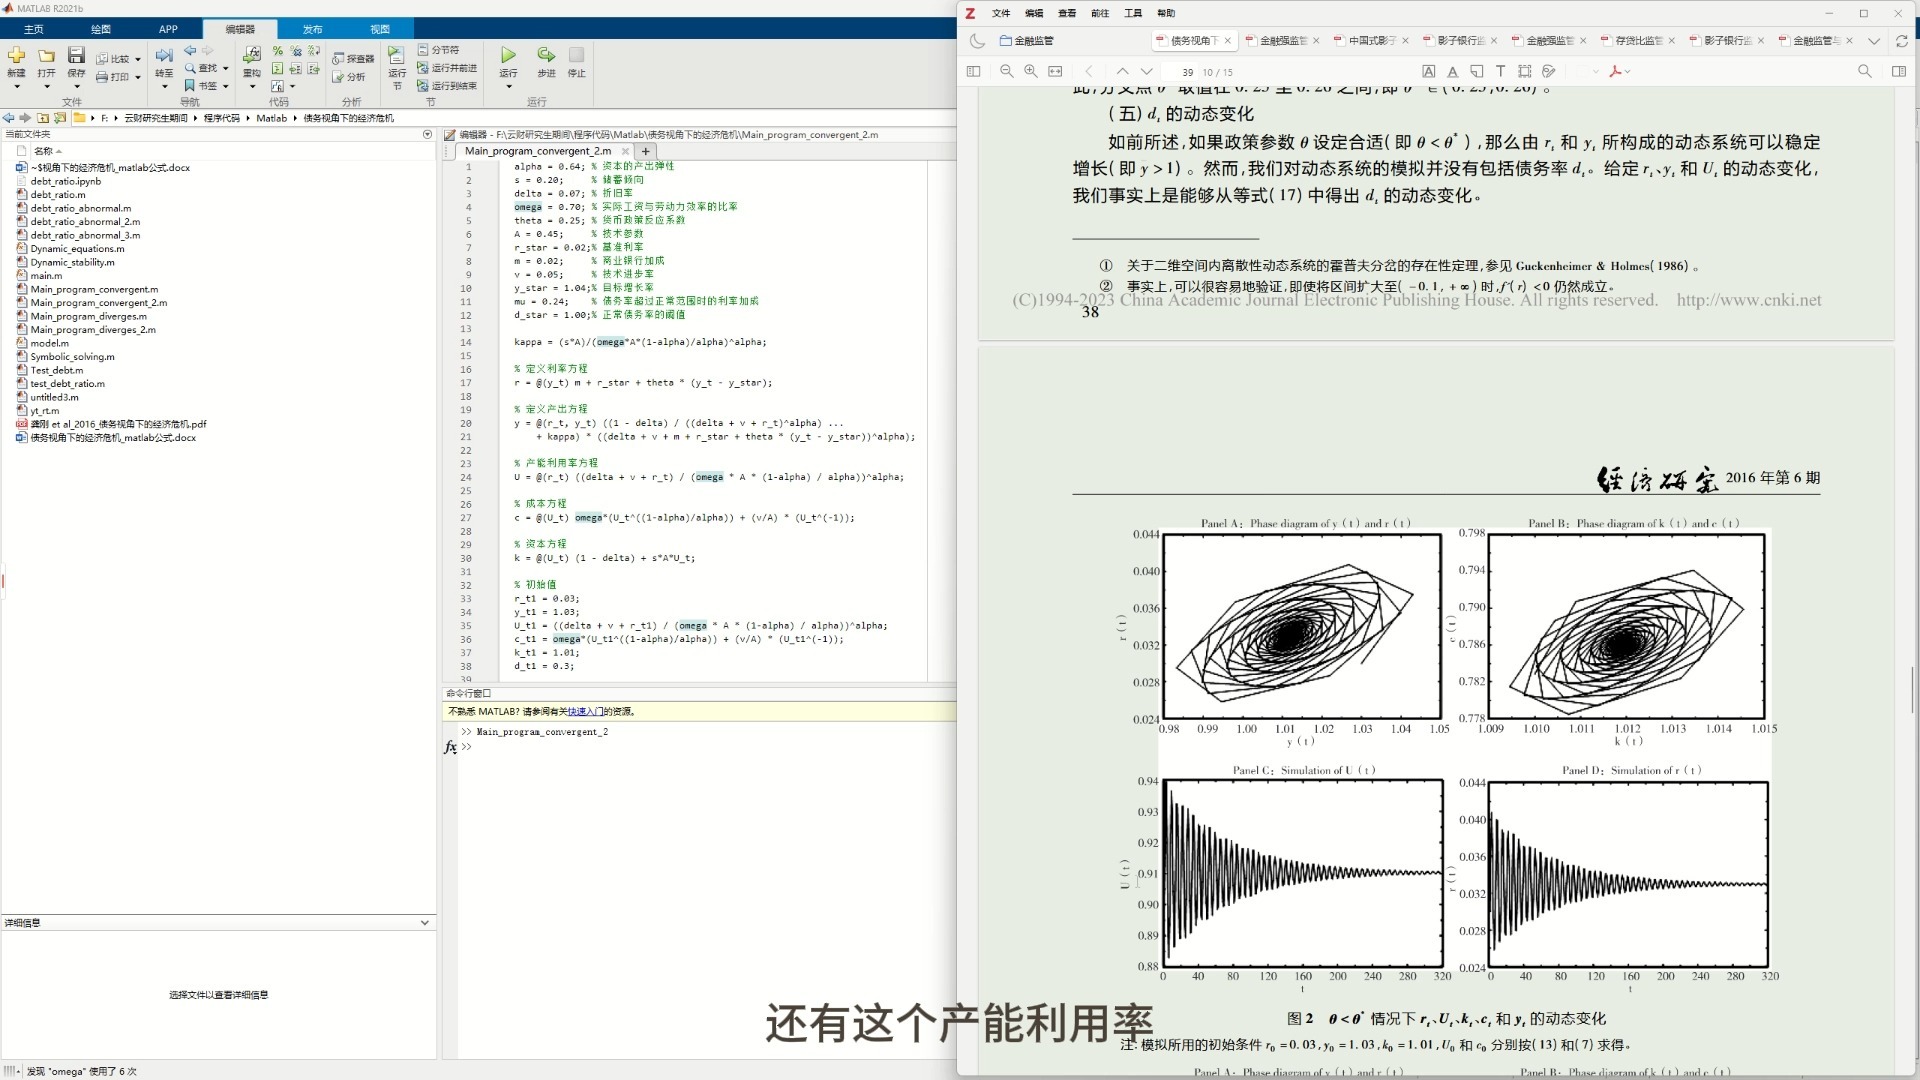This screenshot has height=1080, width=1920.
Task: Expand the Find (查找) dropdown arrow
Action: [x=226, y=68]
